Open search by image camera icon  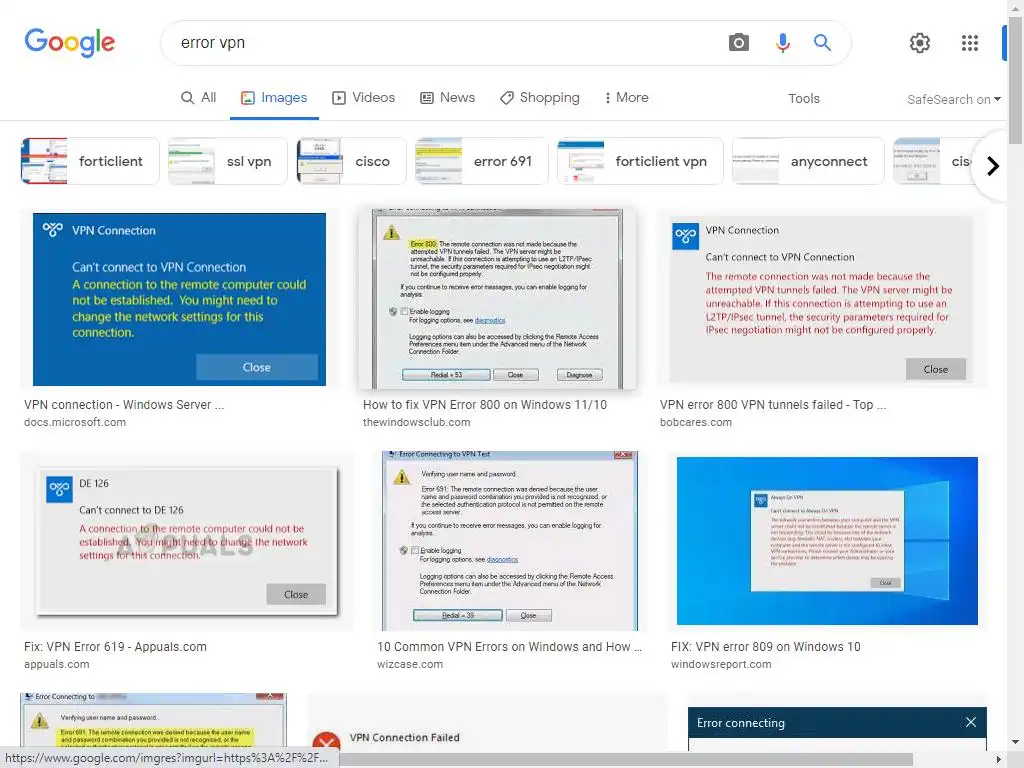click(739, 43)
